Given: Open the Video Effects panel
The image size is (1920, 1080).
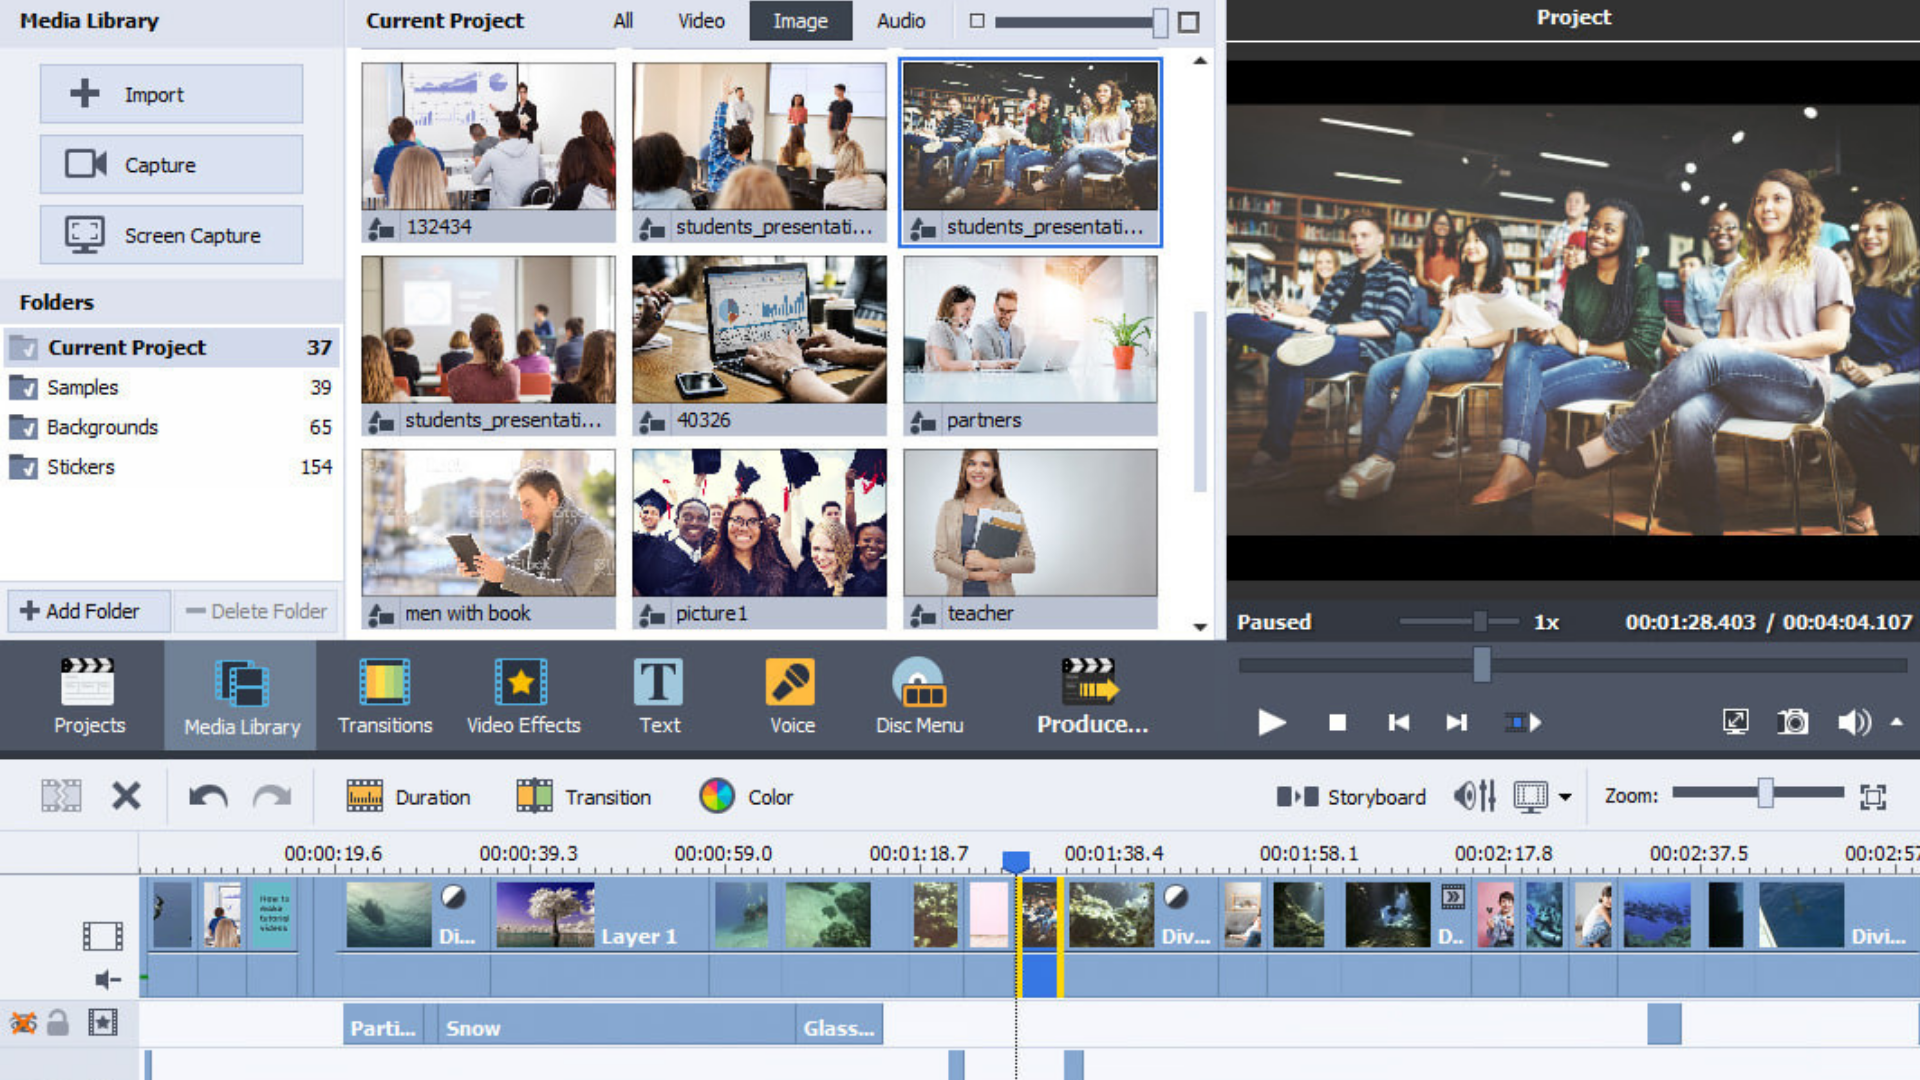Looking at the screenshot, I should [x=523, y=695].
